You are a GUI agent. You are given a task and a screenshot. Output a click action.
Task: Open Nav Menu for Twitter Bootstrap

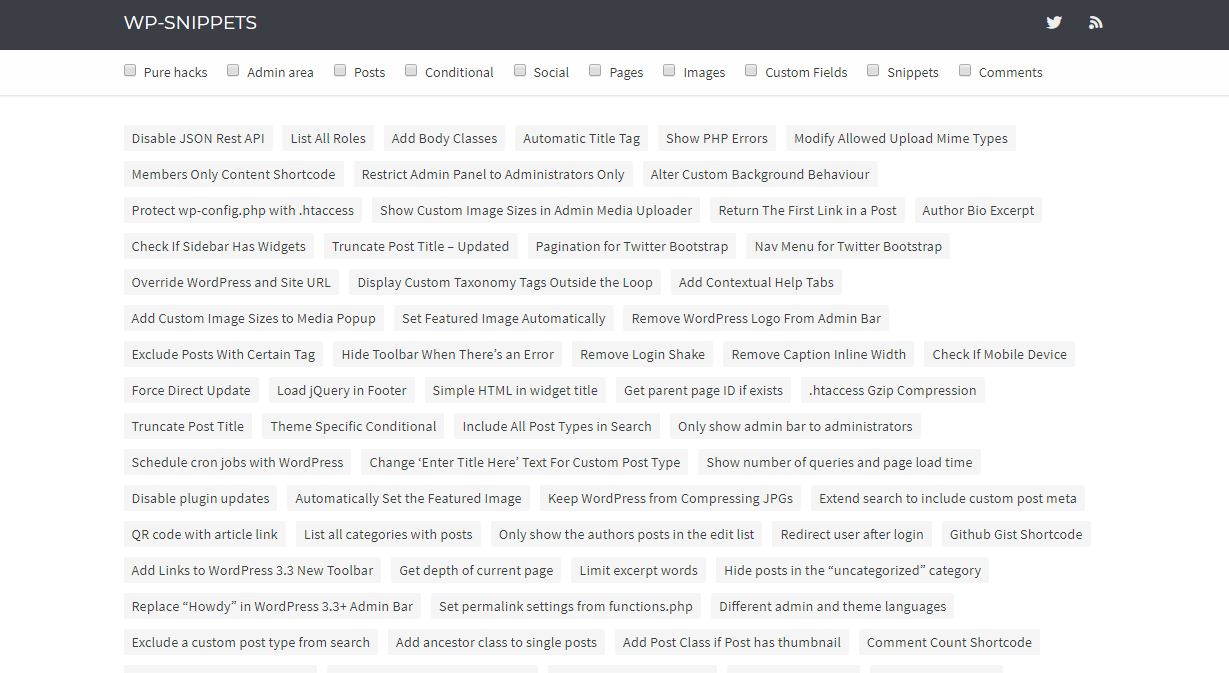coord(848,246)
